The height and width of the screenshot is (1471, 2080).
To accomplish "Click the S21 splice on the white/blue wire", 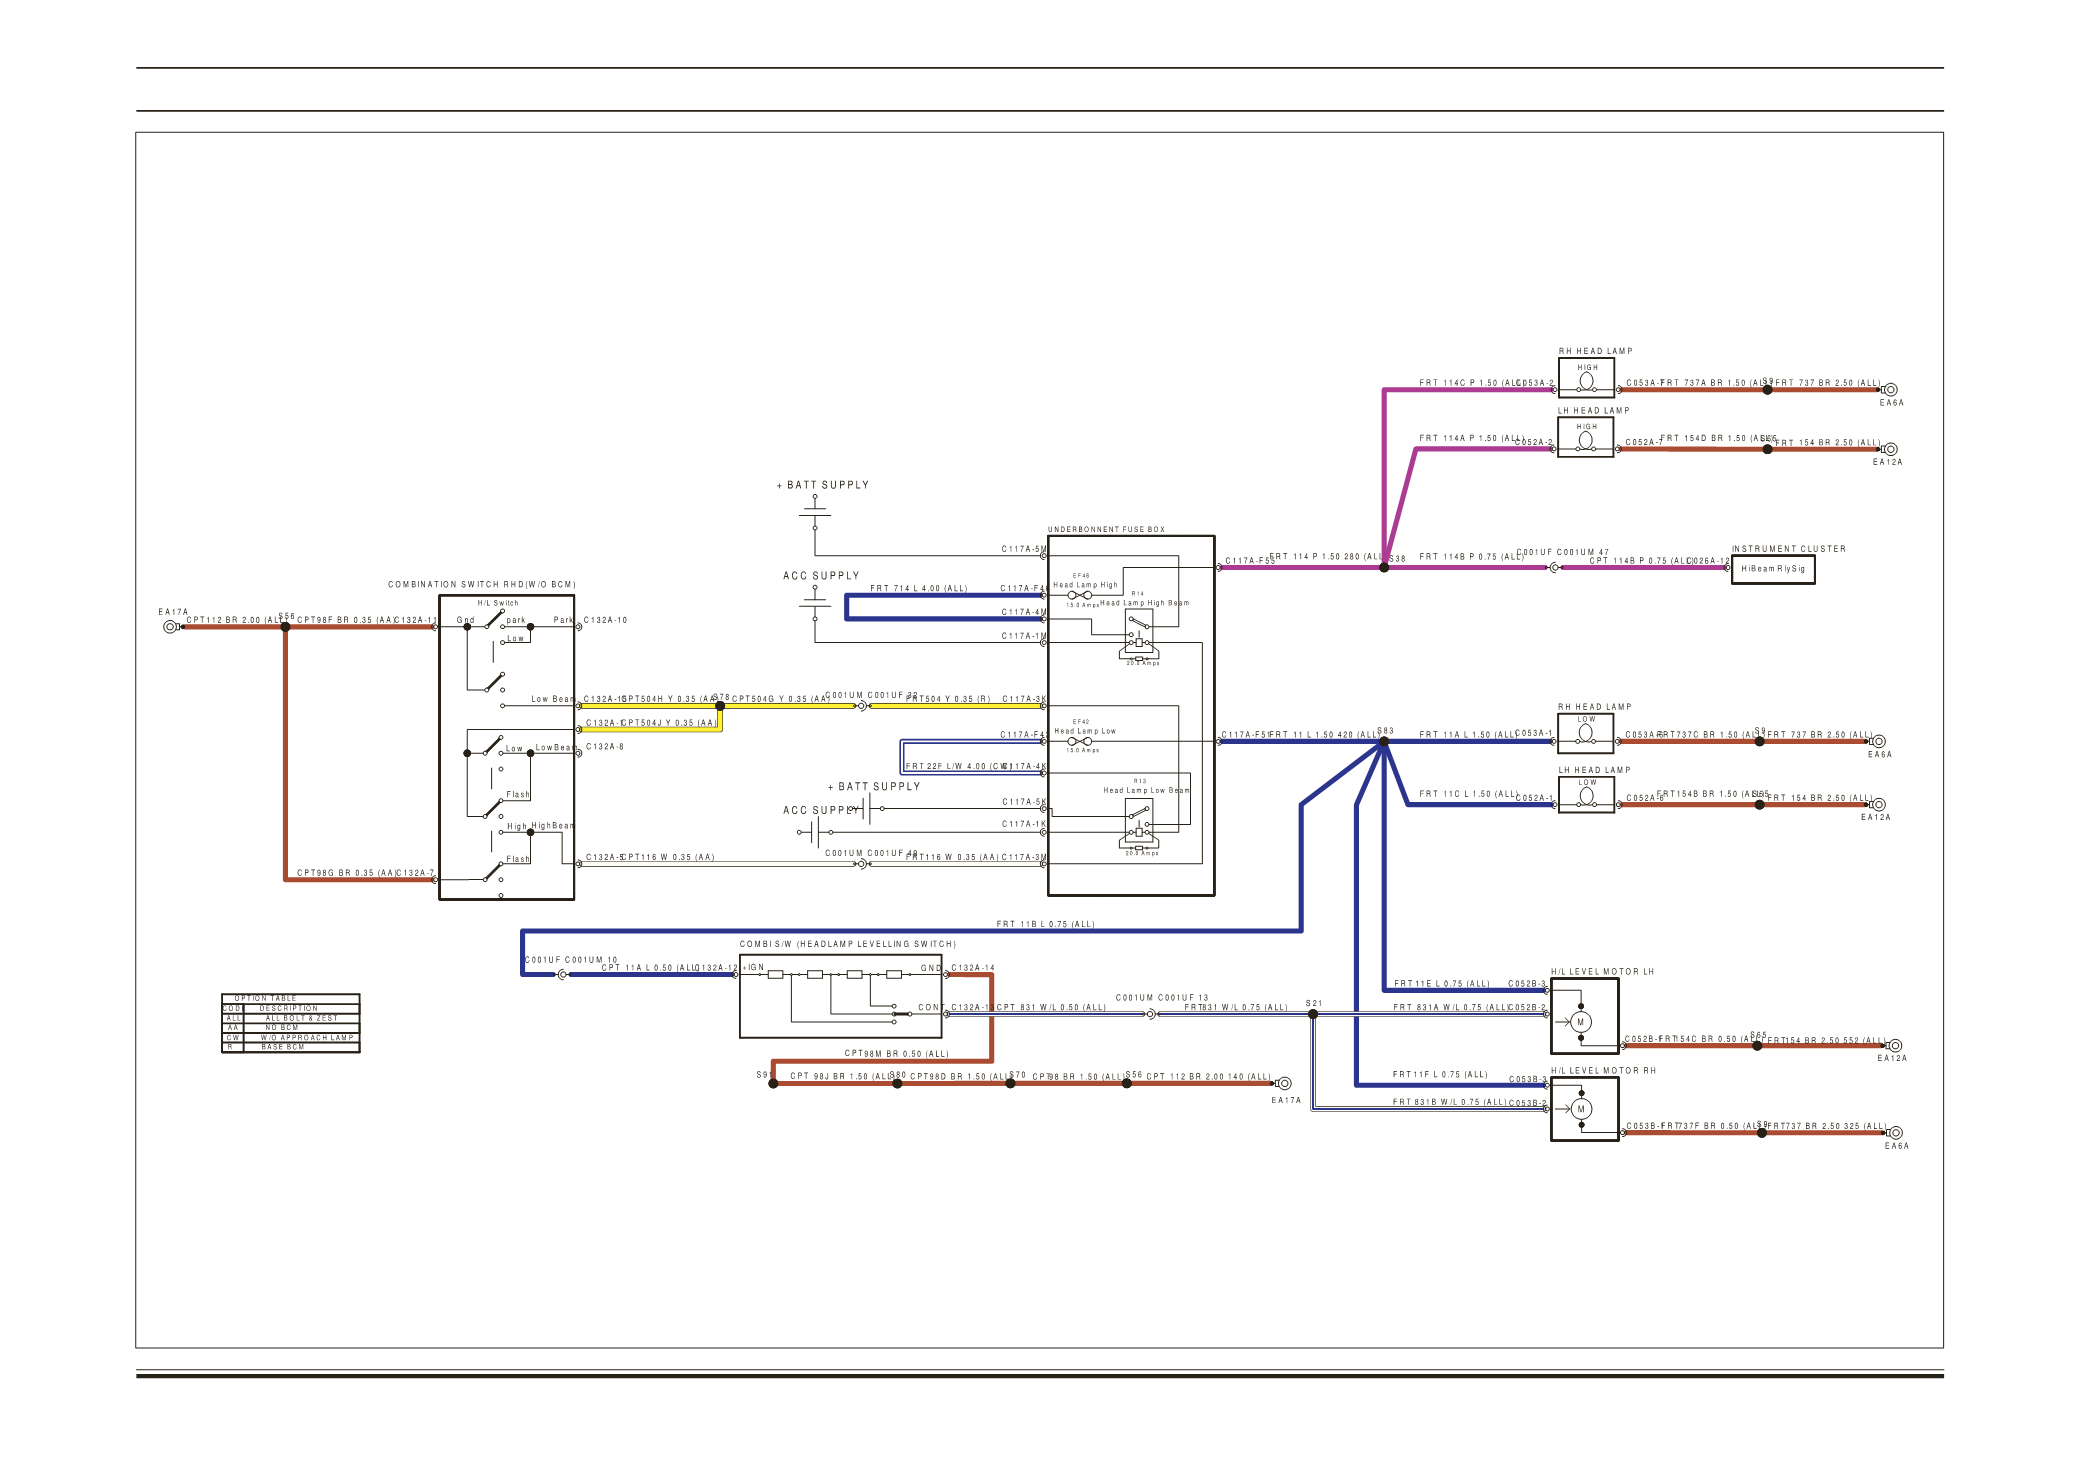I will (x=1313, y=1014).
